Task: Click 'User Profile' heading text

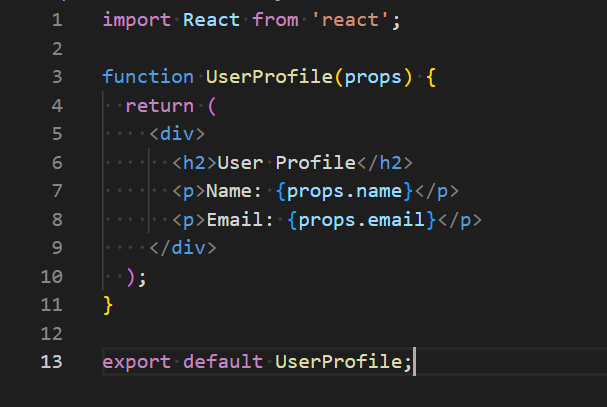Action: pos(286,163)
